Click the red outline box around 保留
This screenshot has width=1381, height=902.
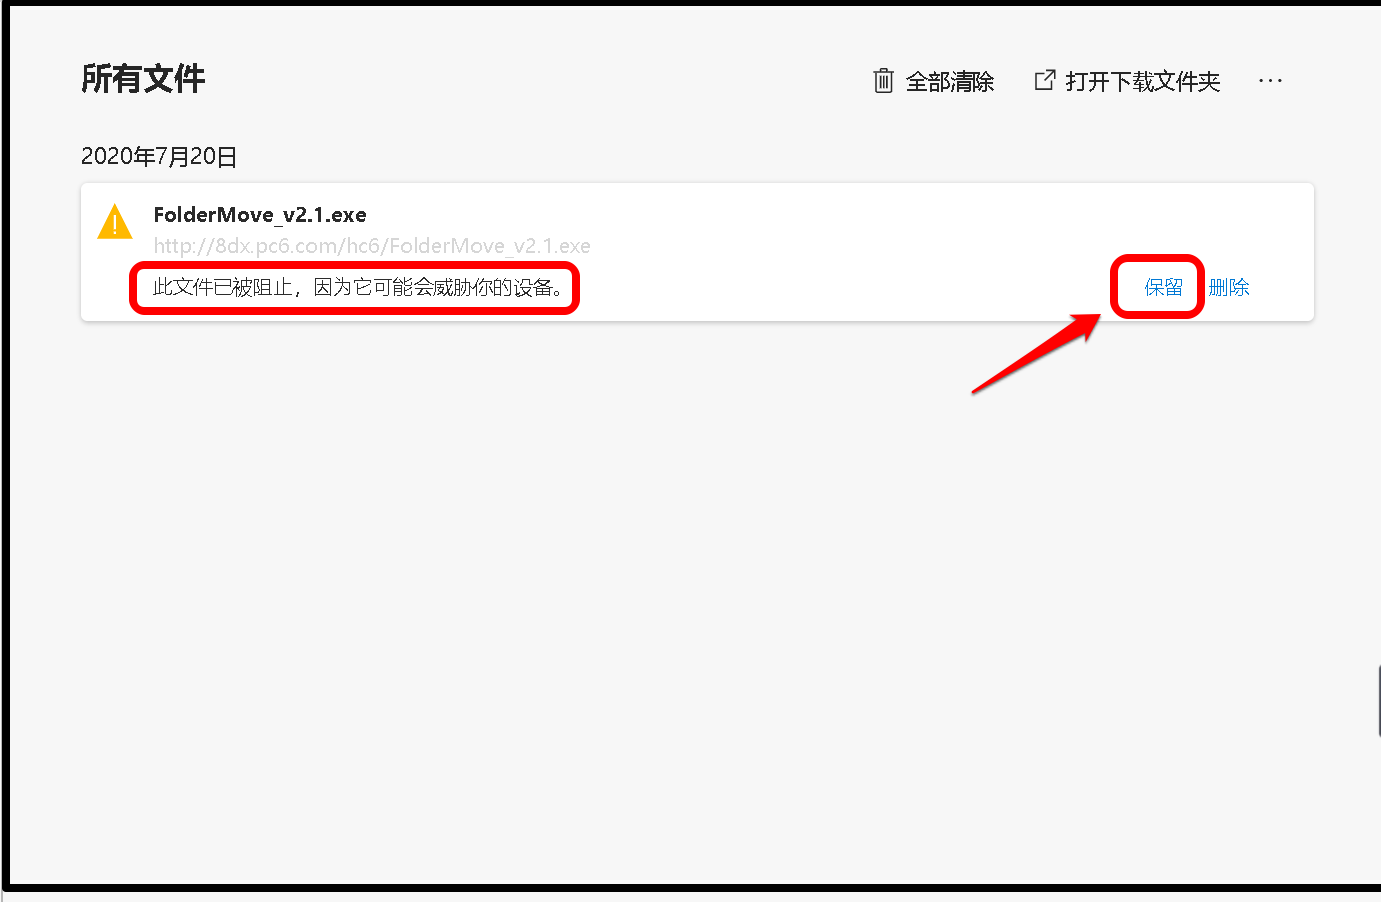[1157, 286]
